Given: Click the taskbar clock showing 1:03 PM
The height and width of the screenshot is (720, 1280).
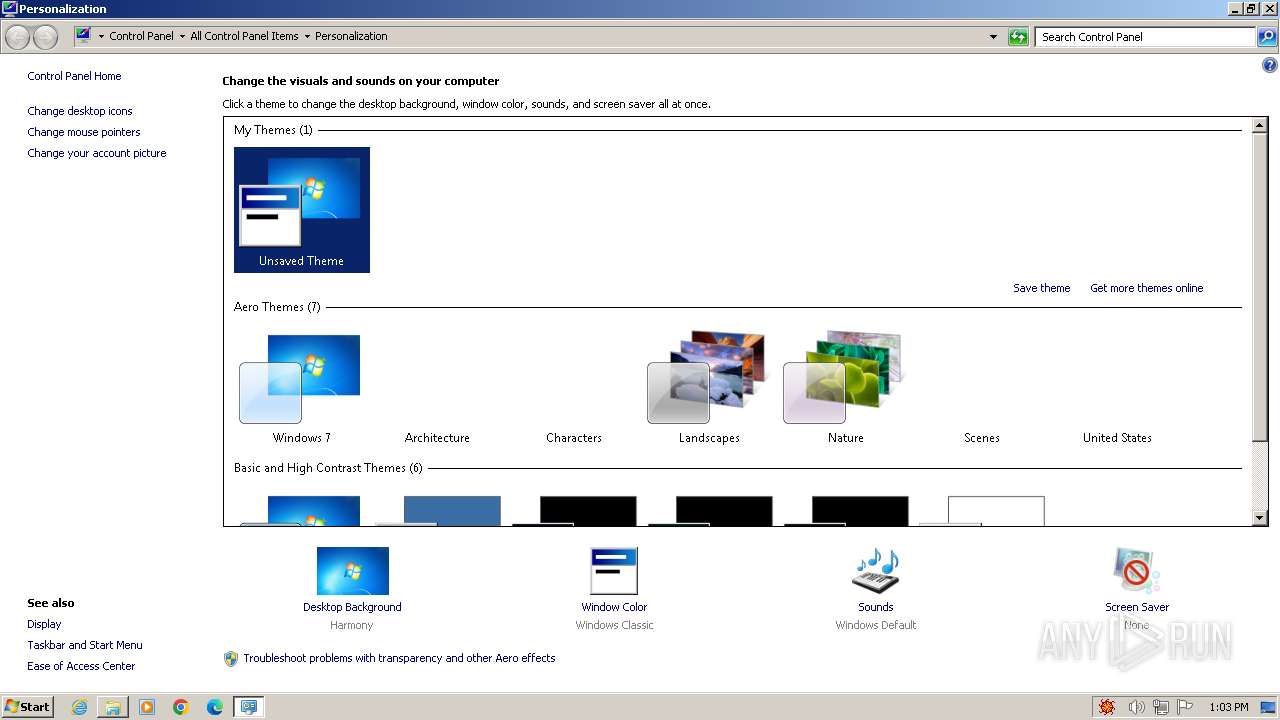Looking at the screenshot, I should [x=1228, y=707].
